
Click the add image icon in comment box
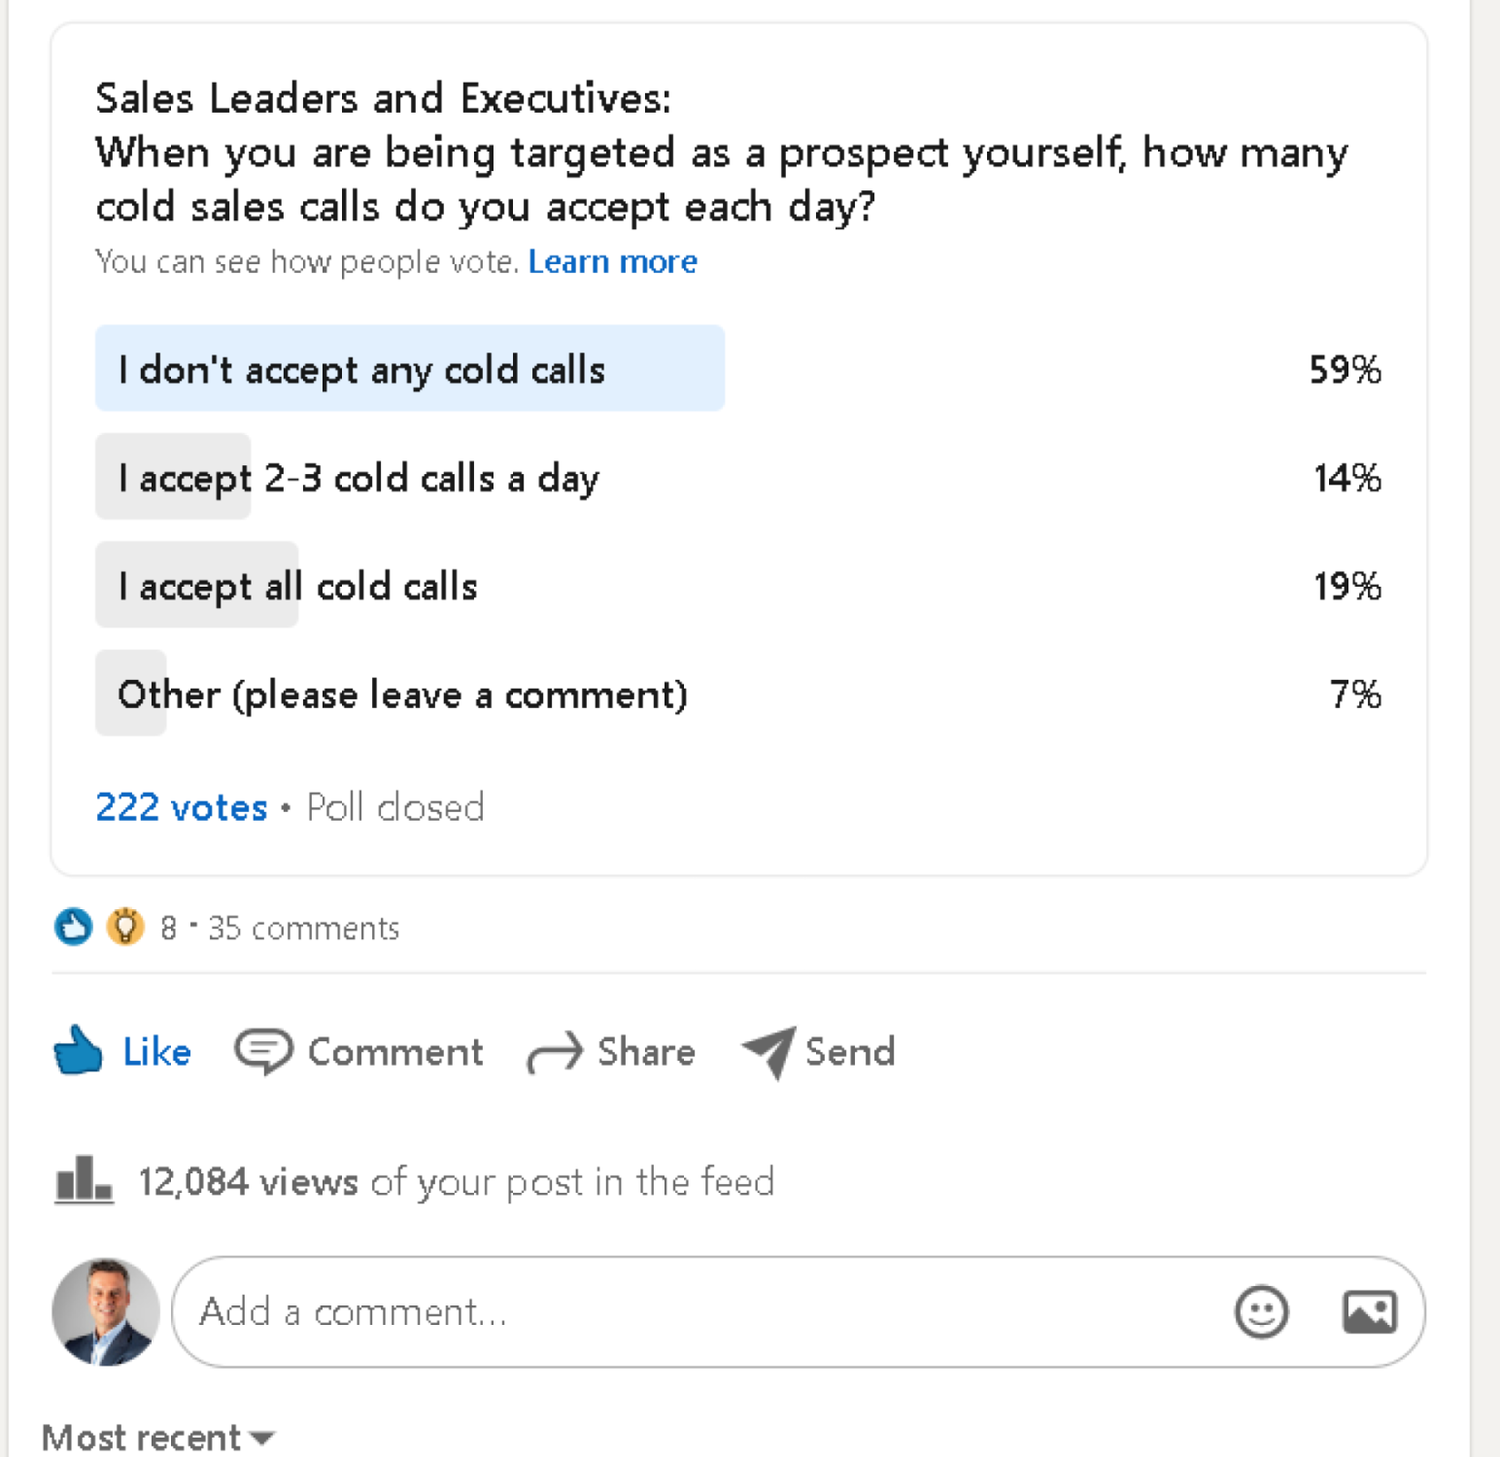(x=1369, y=1312)
